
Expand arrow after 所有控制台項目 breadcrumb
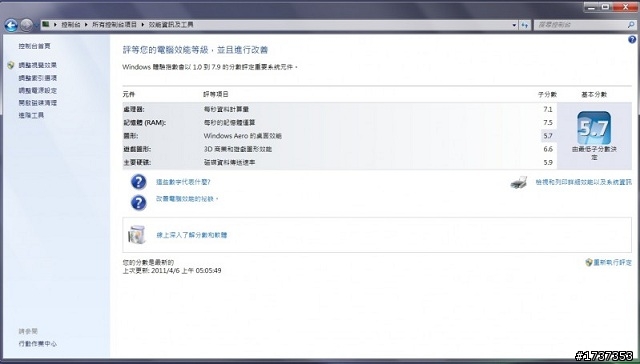tap(143, 25)
